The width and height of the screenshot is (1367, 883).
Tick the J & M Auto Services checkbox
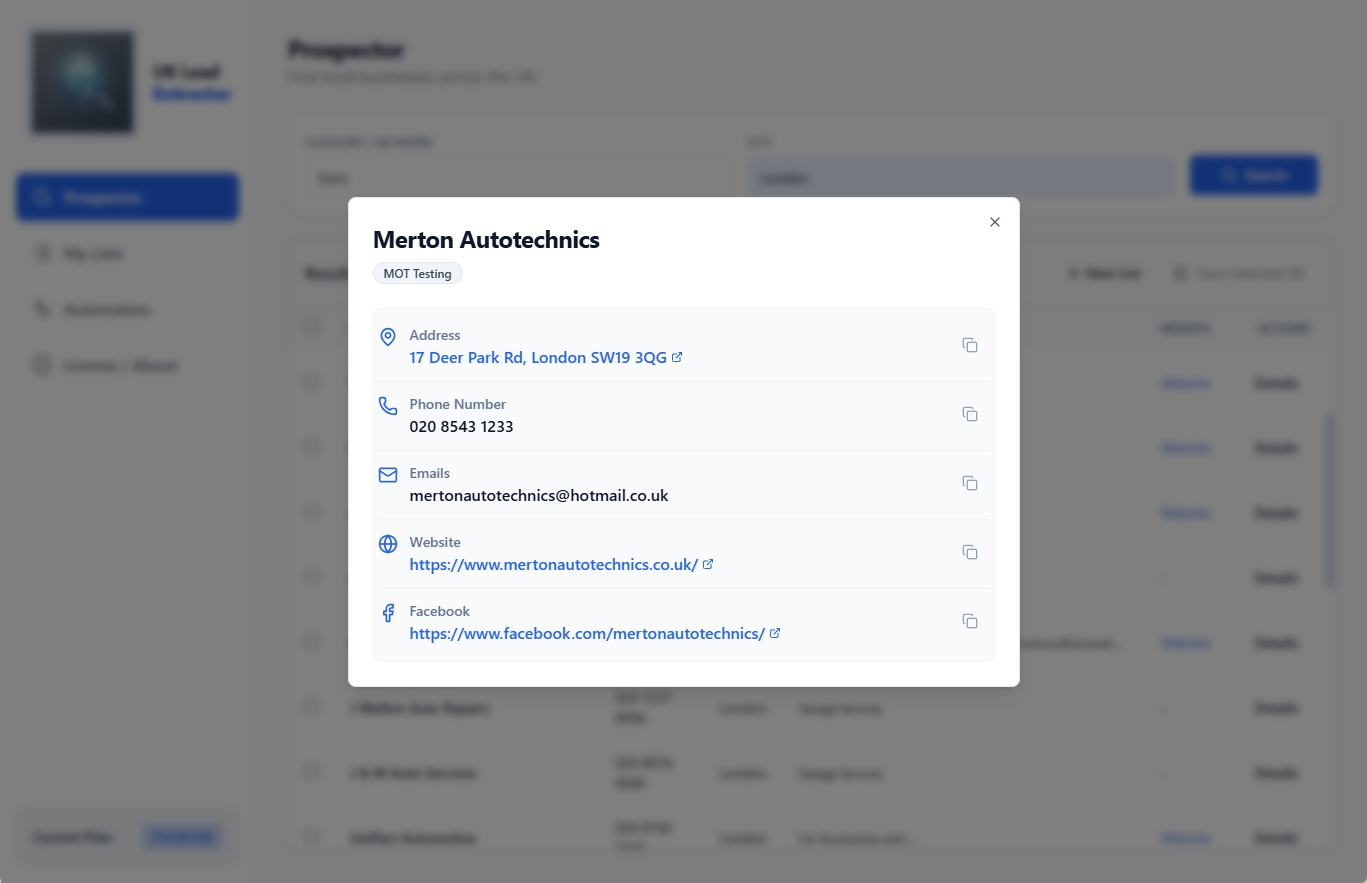311,772
